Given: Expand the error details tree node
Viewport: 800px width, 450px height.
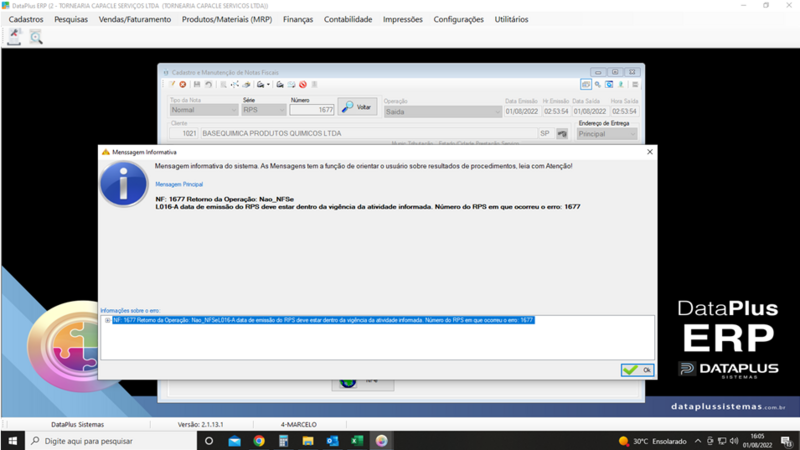Looking at the screenshot, I should pos(108,320).
